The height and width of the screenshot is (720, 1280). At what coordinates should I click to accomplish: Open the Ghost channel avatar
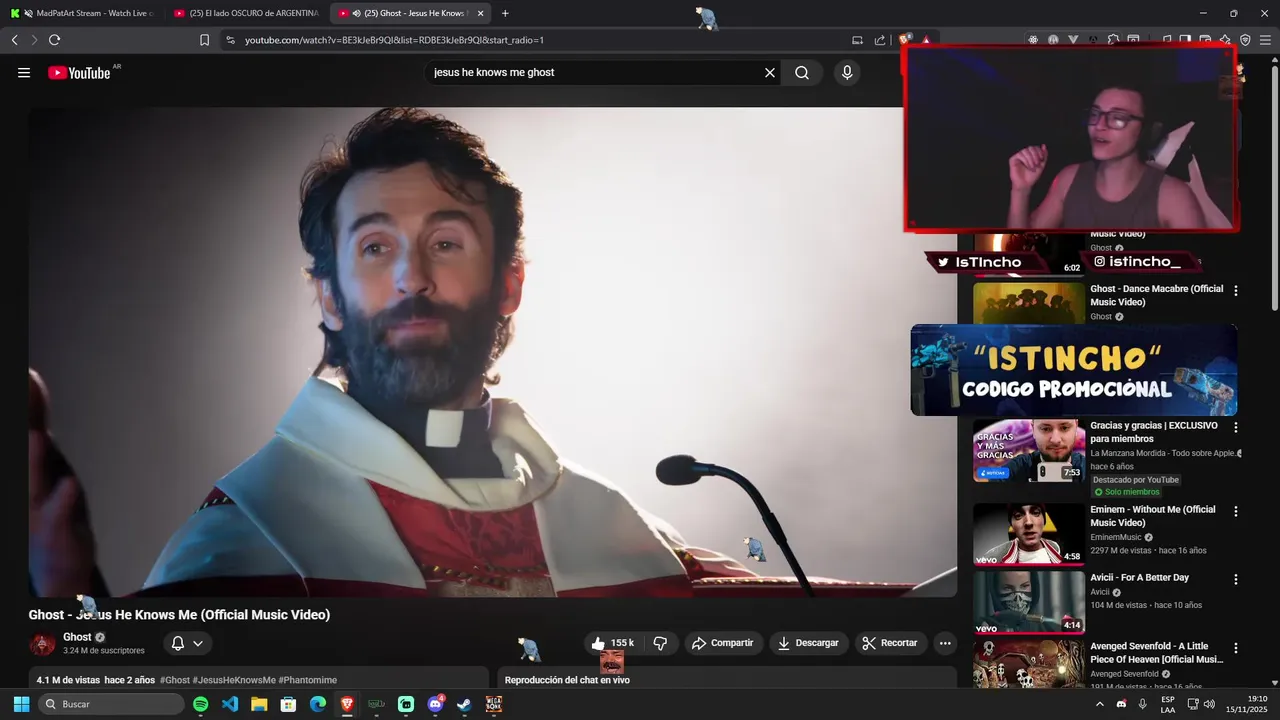pyautogui.click(x=42, y=643)
